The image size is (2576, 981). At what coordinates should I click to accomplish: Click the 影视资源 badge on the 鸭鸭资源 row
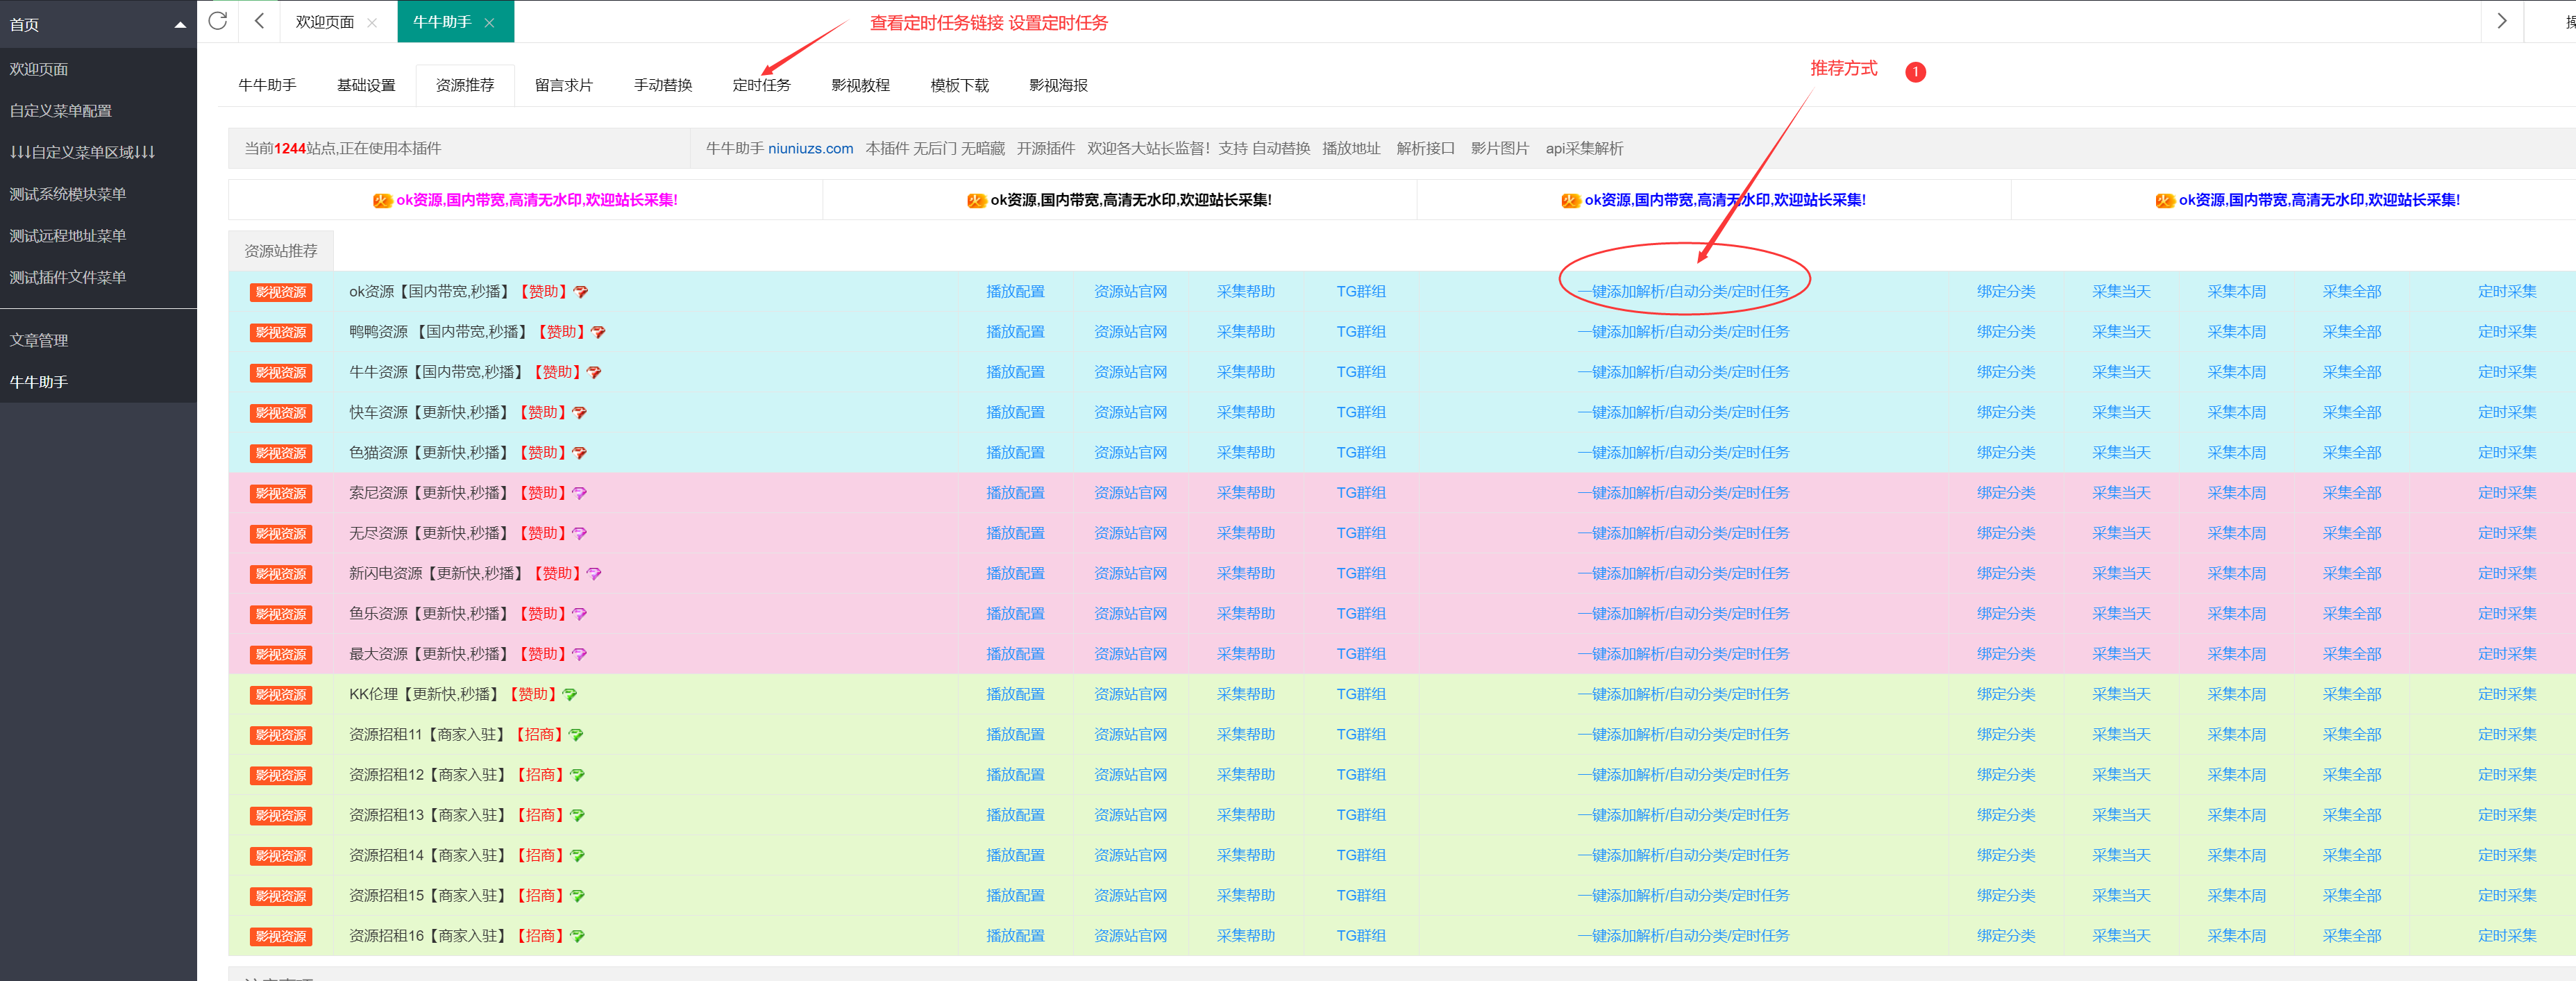pyautogui.click(x=281, y=333)
